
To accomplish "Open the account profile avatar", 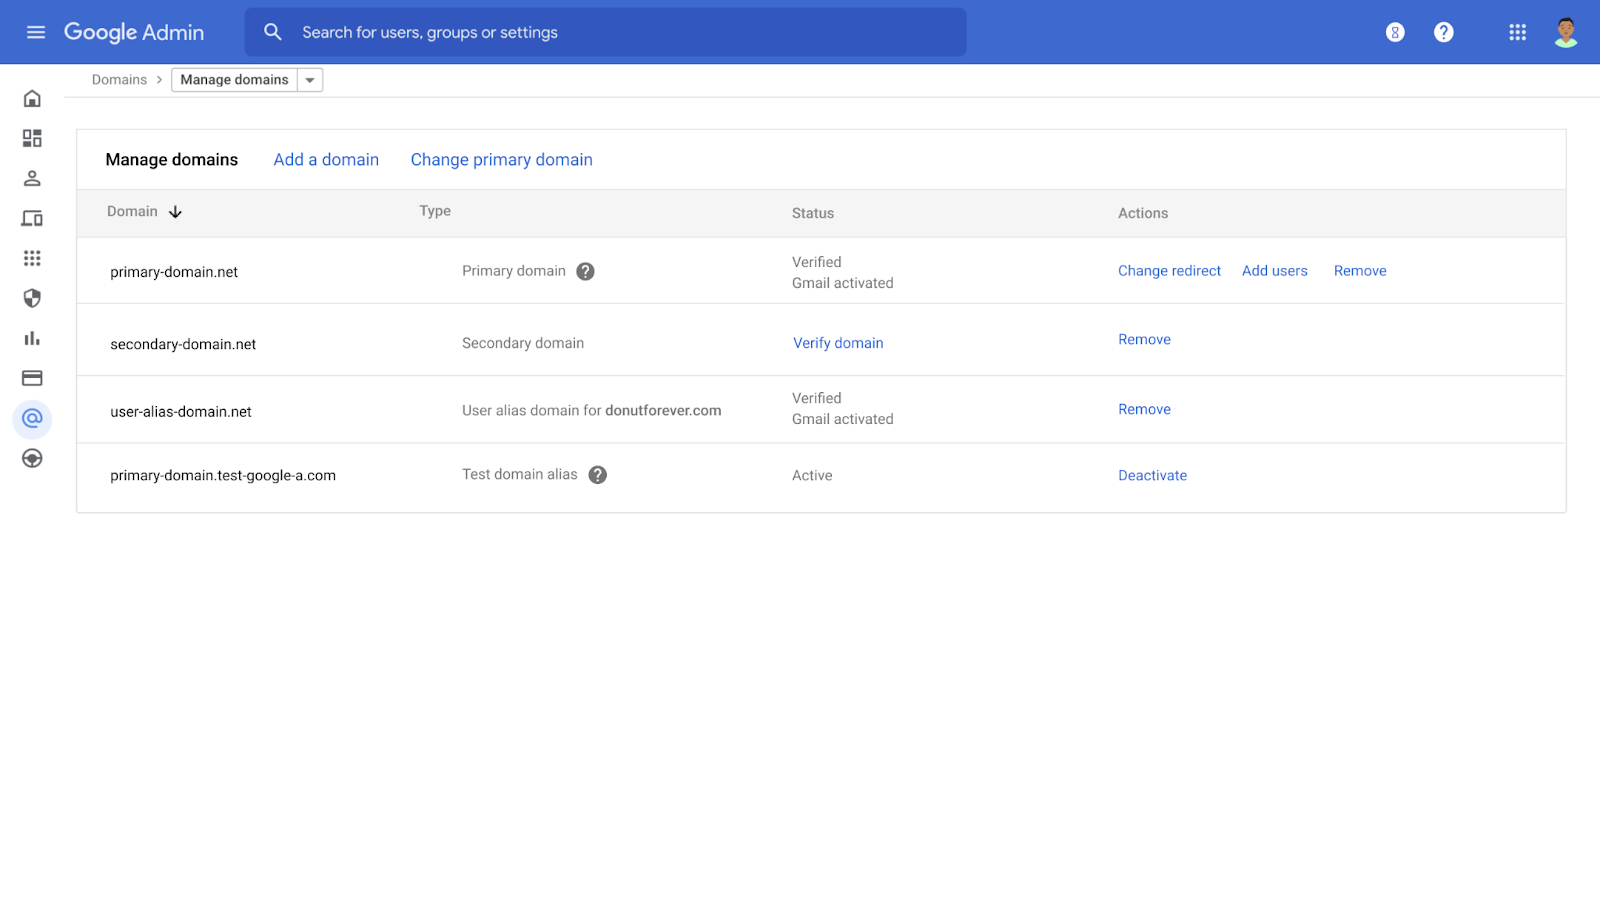I will point(1566,32).
